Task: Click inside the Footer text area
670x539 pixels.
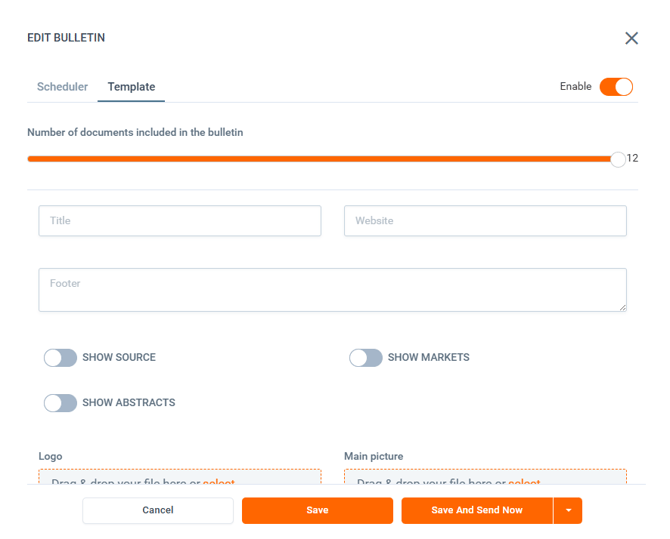Action: [x=332, y=290]
